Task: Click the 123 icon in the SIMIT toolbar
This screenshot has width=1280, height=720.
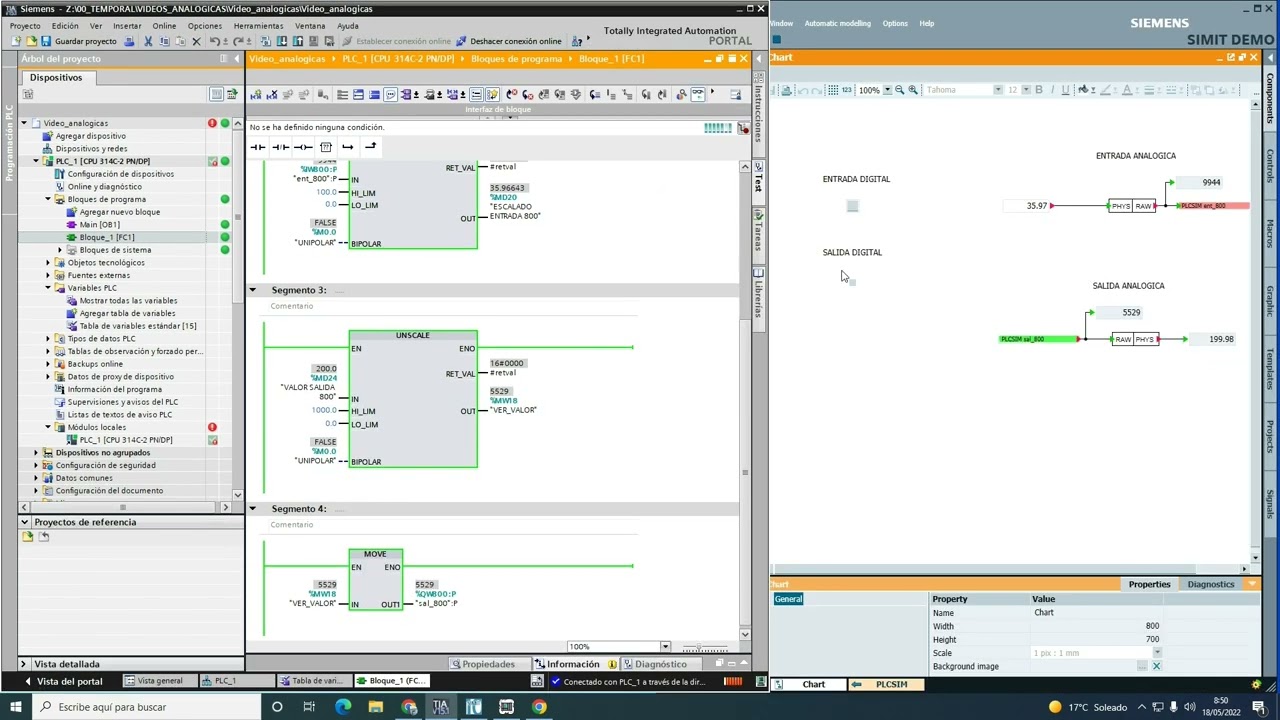Action: point(847,90)
